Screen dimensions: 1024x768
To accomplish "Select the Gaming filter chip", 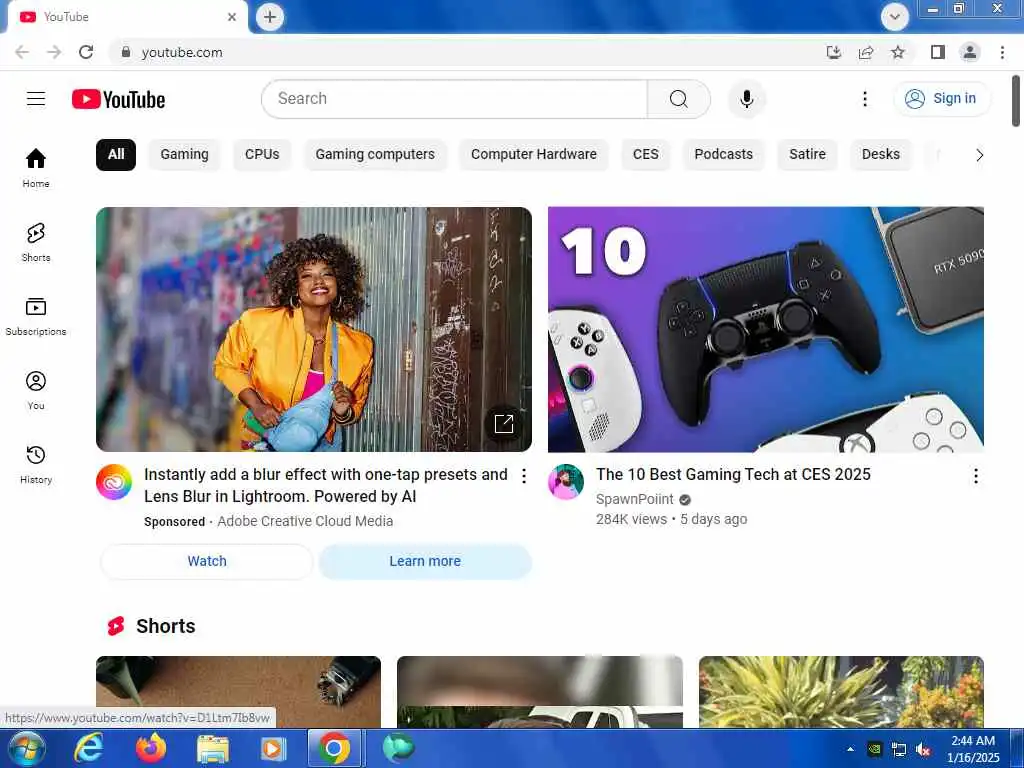I will click(184, 155).
